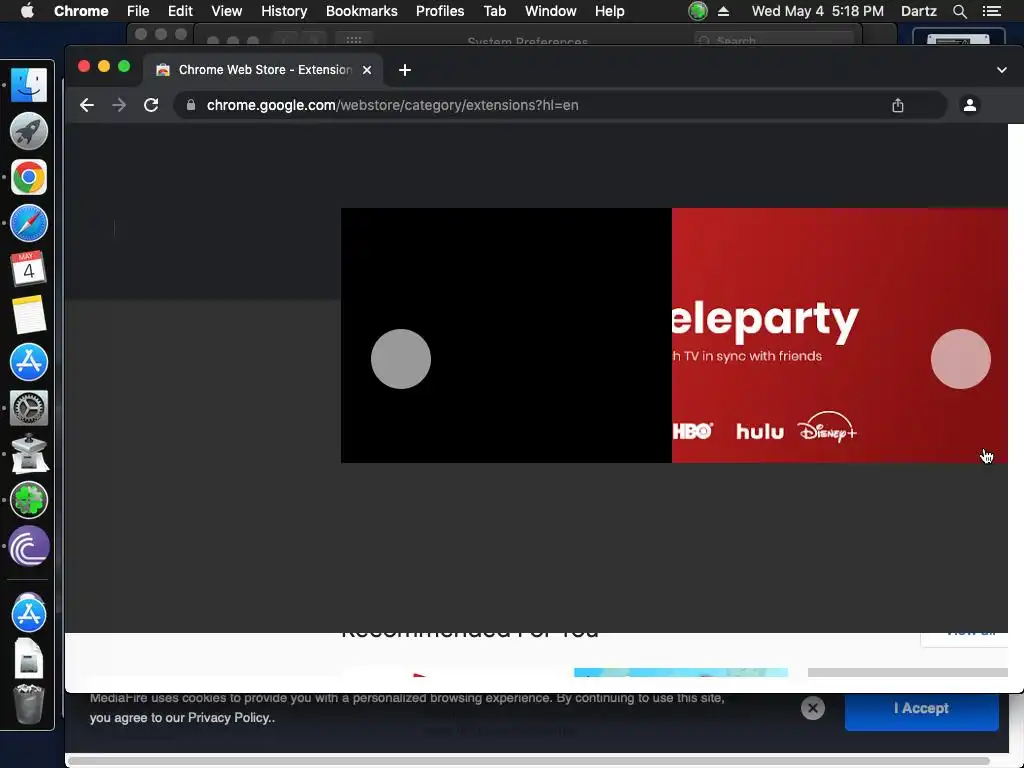Open the Edit menu
The image size is (1024, 768).
point(180,11)
